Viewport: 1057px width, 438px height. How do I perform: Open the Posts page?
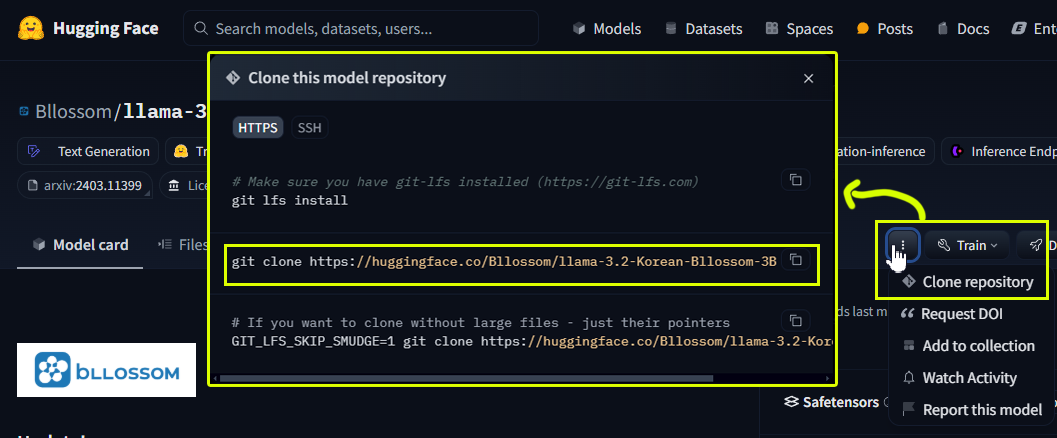pos(884,29)
